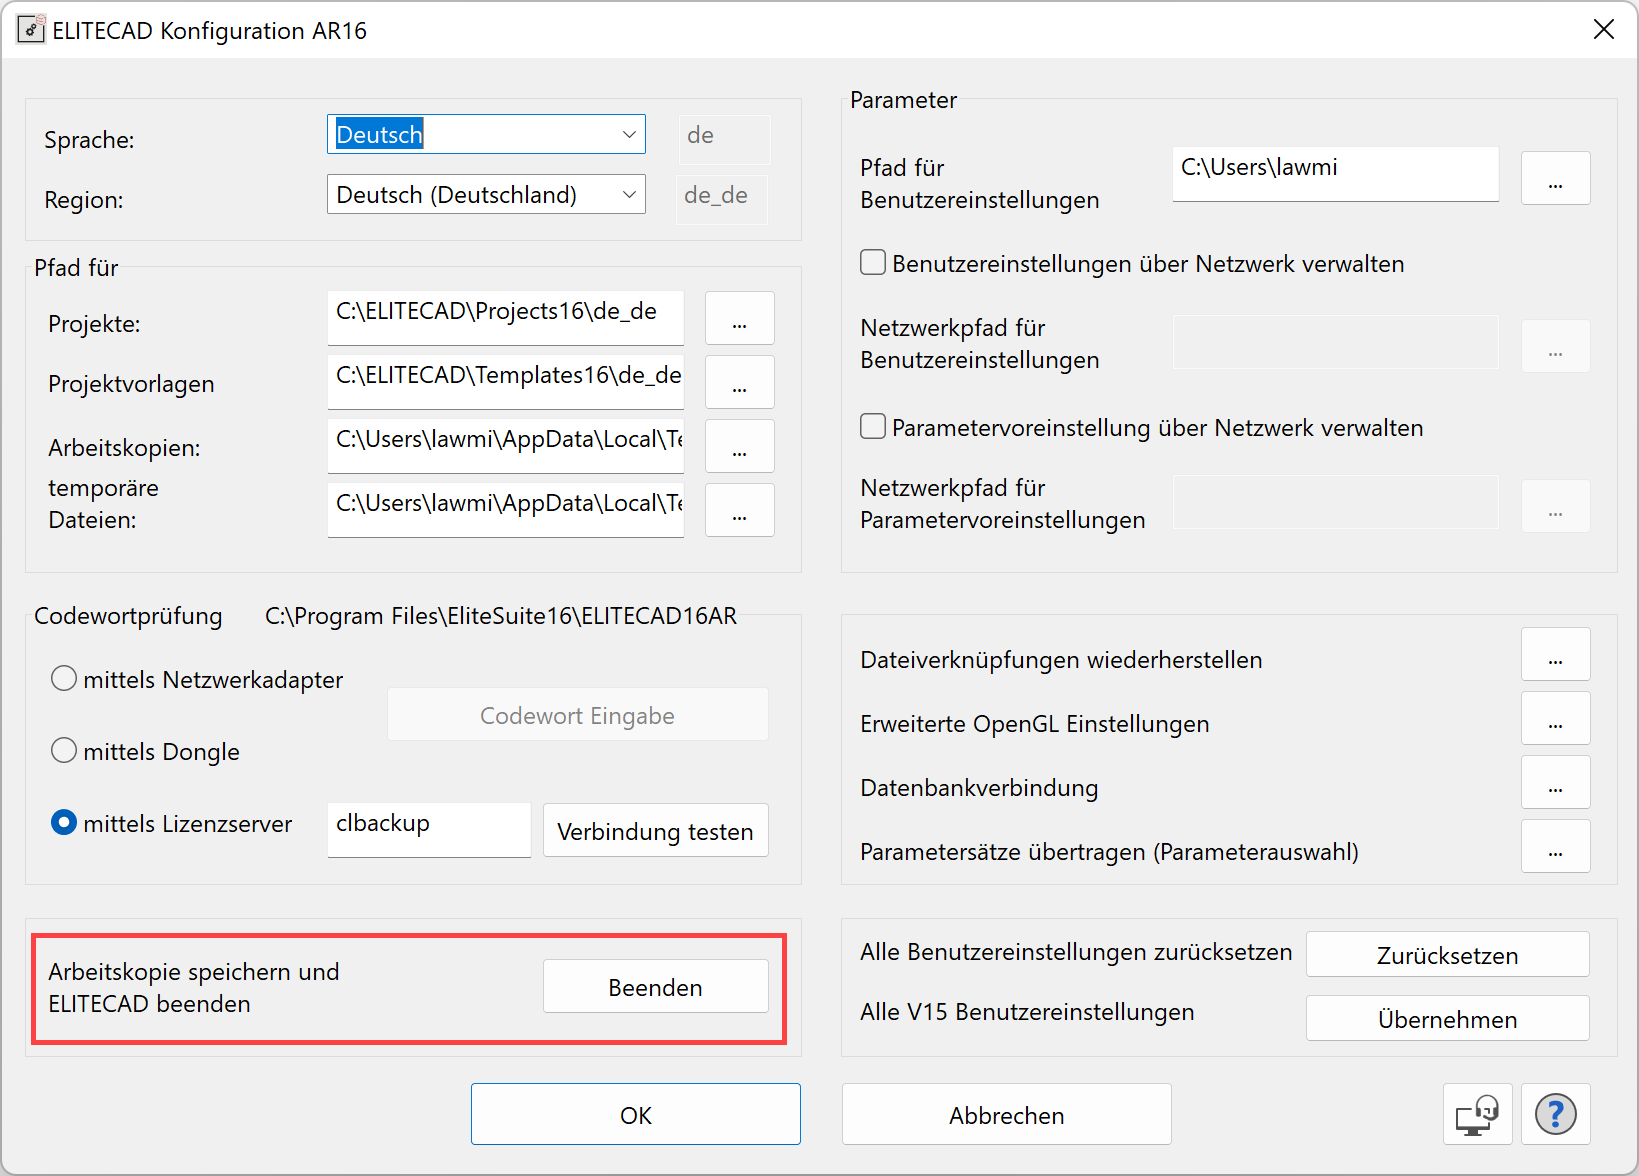Click the remote support monitor icon
The width and height of the screenshot is (1639, 1176).
pos(1477,1114)
